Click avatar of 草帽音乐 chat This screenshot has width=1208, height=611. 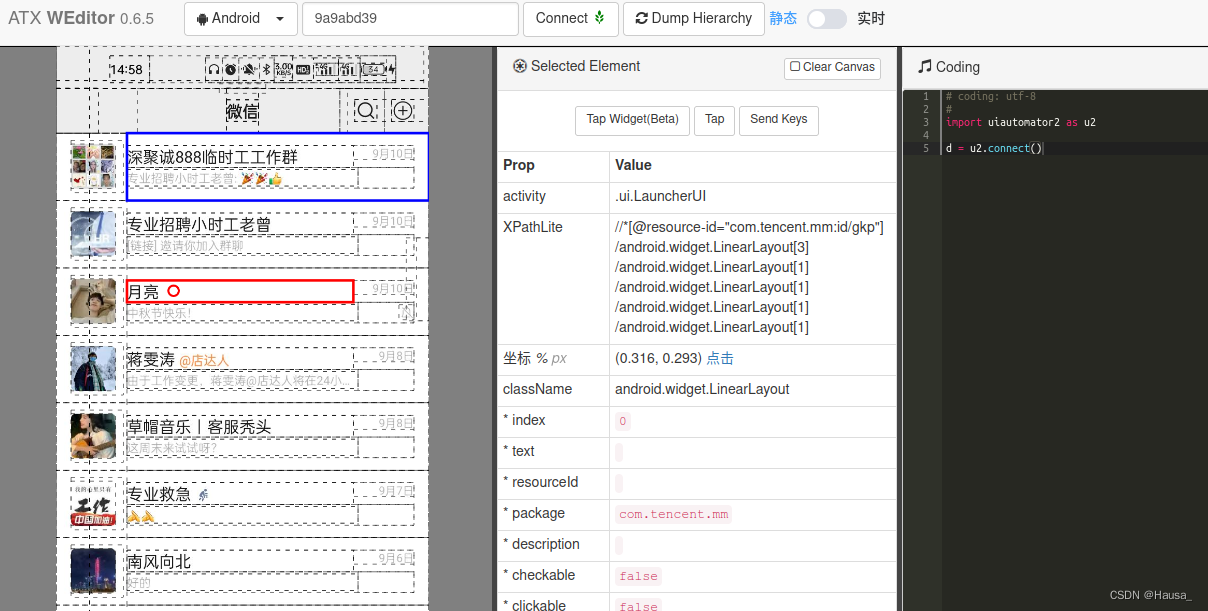click(93, 436)
